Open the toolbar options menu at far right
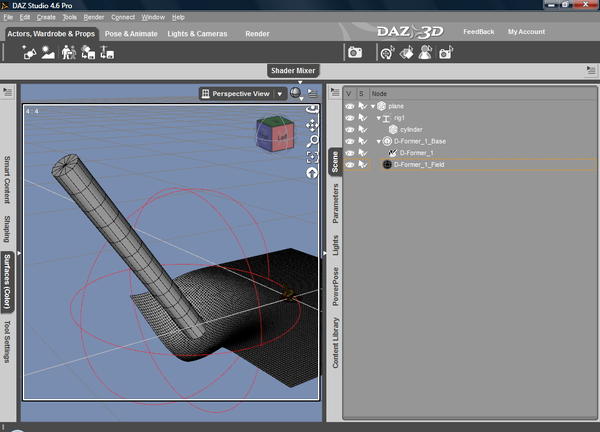The image size is (600, 432). 591,70
